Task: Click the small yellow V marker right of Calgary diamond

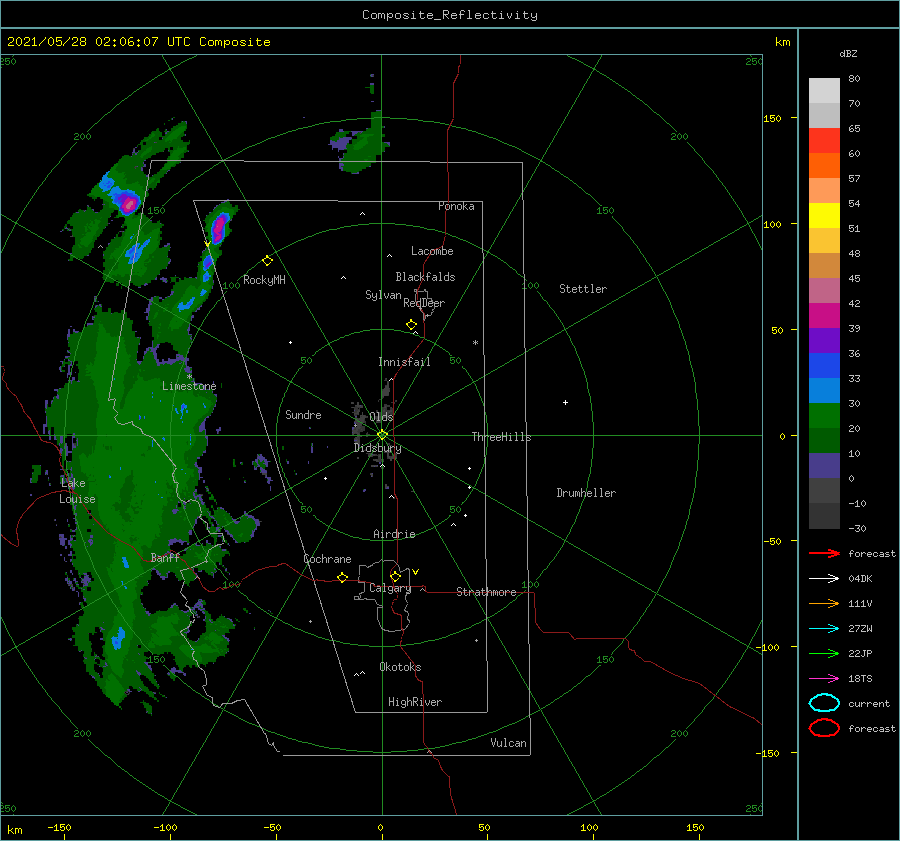Action: coord(416,572)
